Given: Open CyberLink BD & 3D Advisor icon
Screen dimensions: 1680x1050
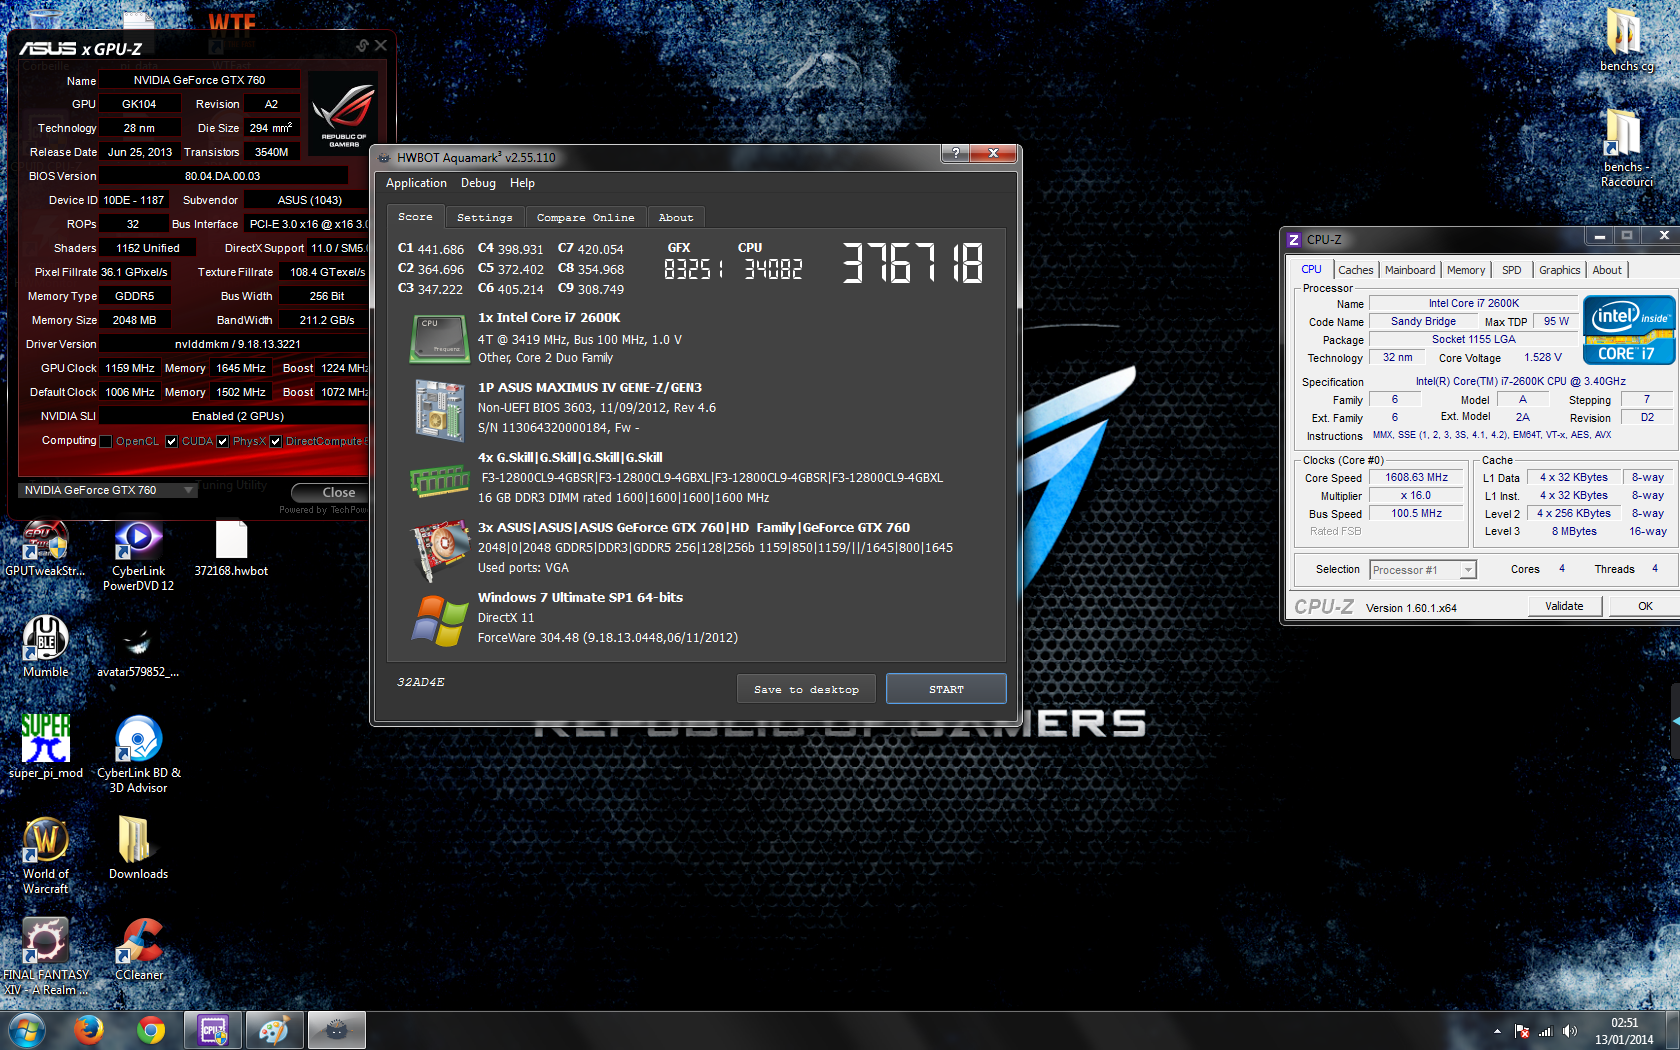Looking at the screenshot, I should click(138, 754).
